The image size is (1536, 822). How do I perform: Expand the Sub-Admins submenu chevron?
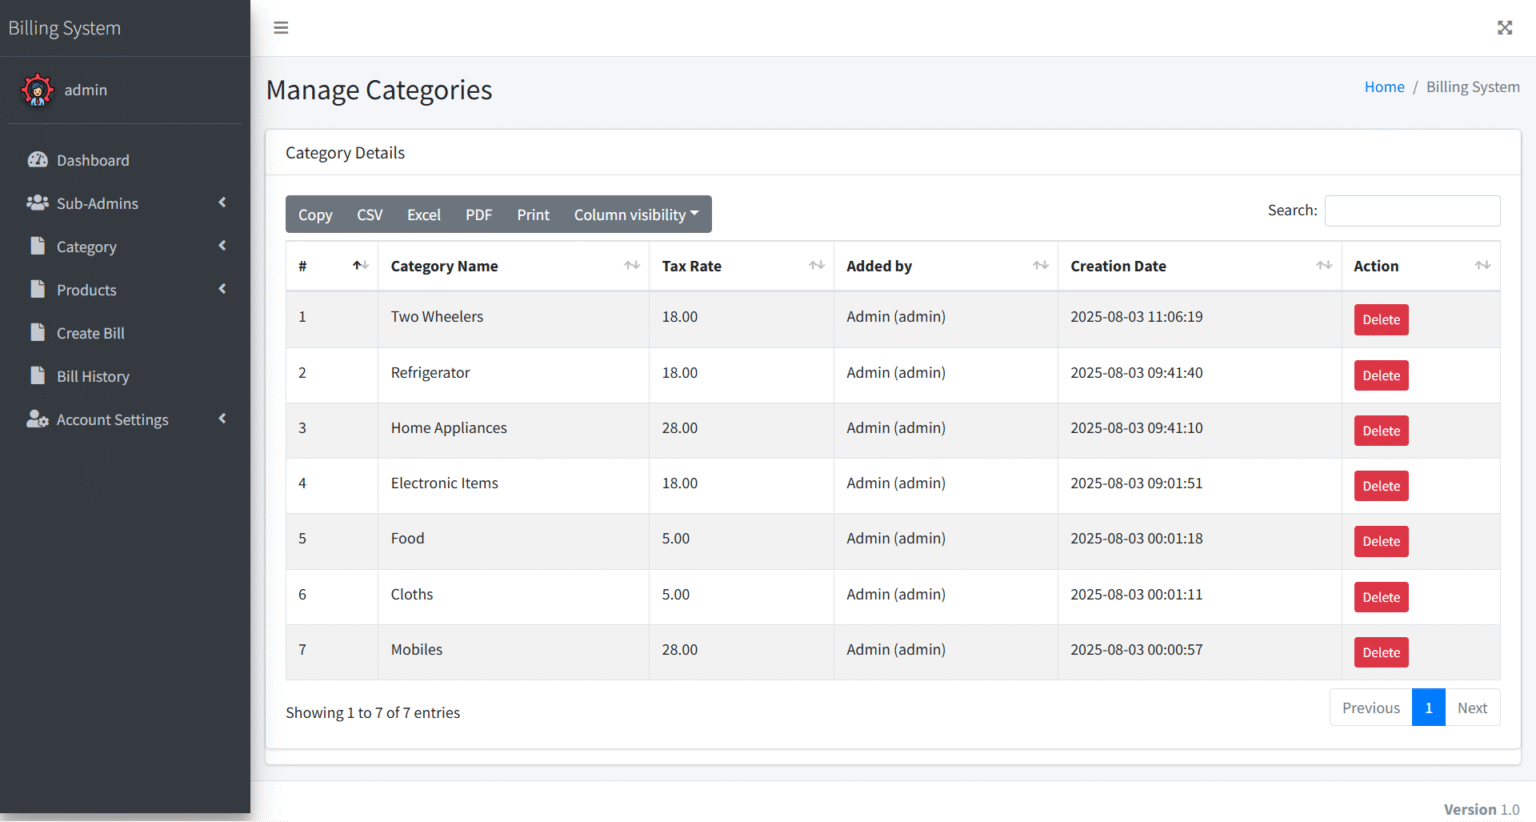pyautogui.click(x=222, y=203)
